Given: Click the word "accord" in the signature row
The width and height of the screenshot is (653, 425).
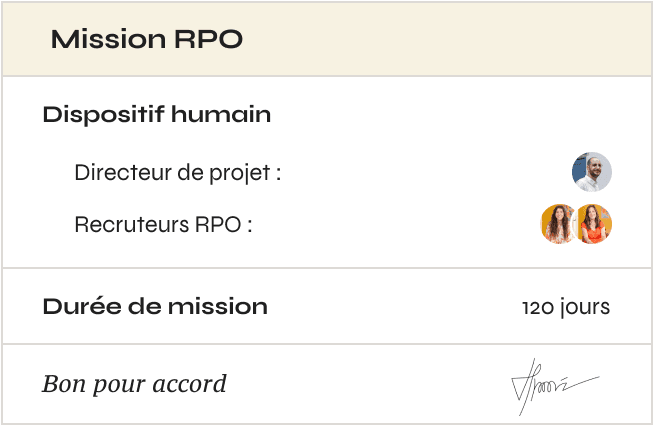Looking at the screenshot, I should pos(192,384).
